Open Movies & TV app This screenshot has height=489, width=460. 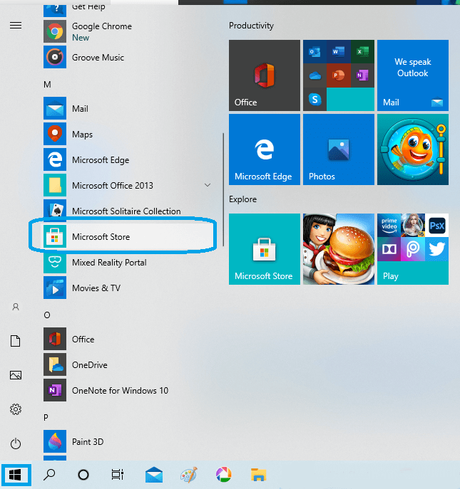pyautogui.click(x=127, y=288)
